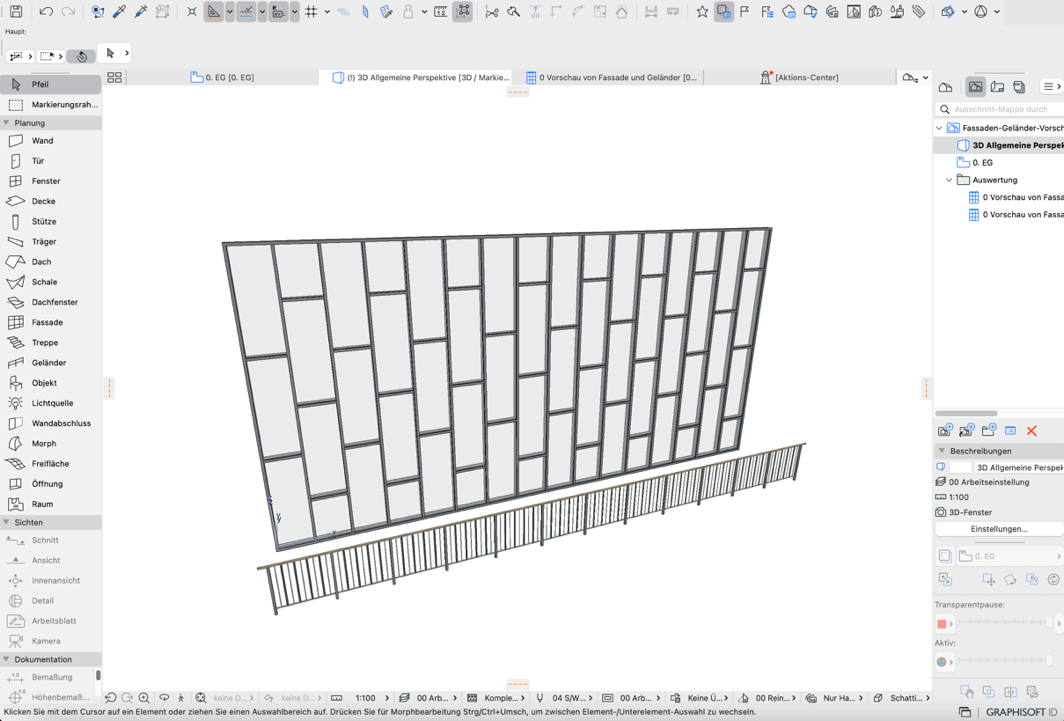This screenshot has height=721, width=1064.
Task: Click the Transparentpause red color swatch
Action: pos(942,623)
